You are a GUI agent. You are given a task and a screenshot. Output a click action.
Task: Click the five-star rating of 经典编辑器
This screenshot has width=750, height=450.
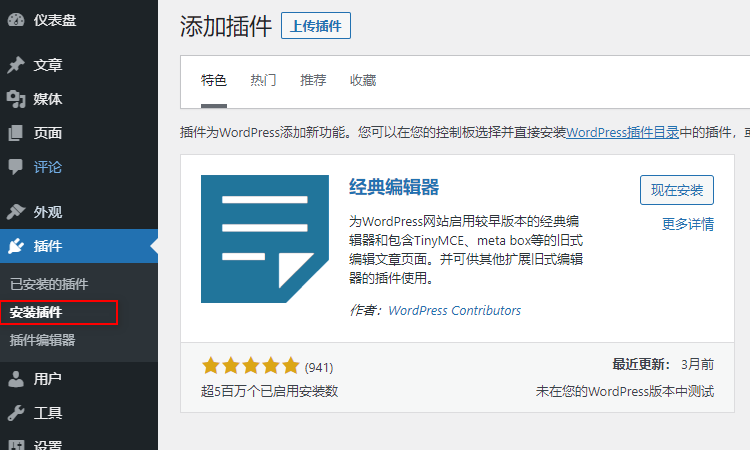(251, 366)
